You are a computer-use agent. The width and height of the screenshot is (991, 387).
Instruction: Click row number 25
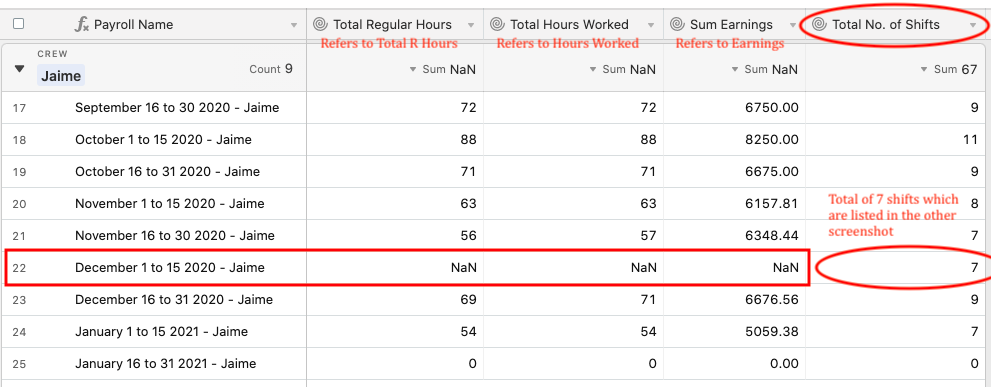coord(19,364)
